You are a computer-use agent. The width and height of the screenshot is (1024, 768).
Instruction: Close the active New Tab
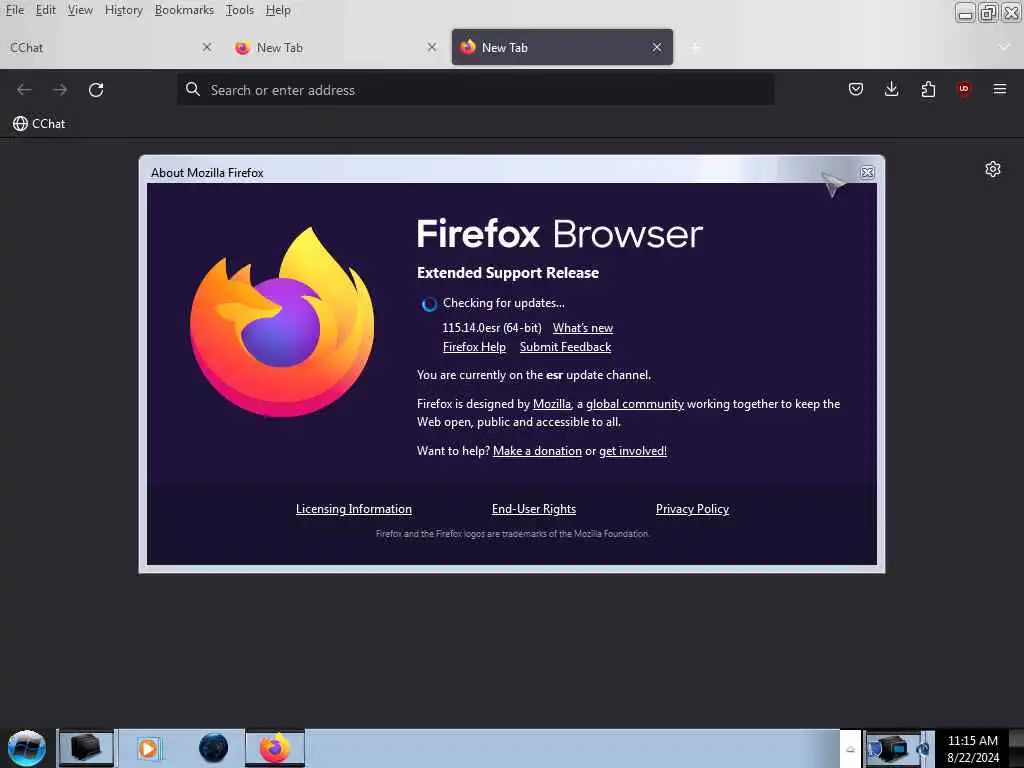point(656,47)
